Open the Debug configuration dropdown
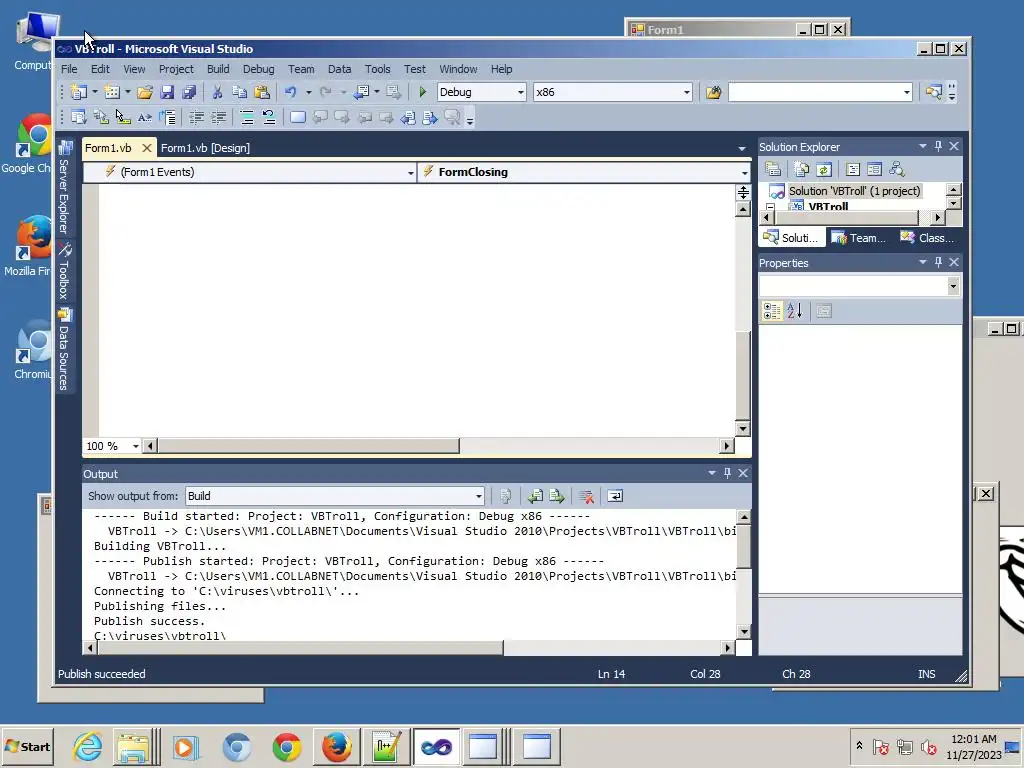1024x768 pixels. pyautogui.click(x=520, y=92)
